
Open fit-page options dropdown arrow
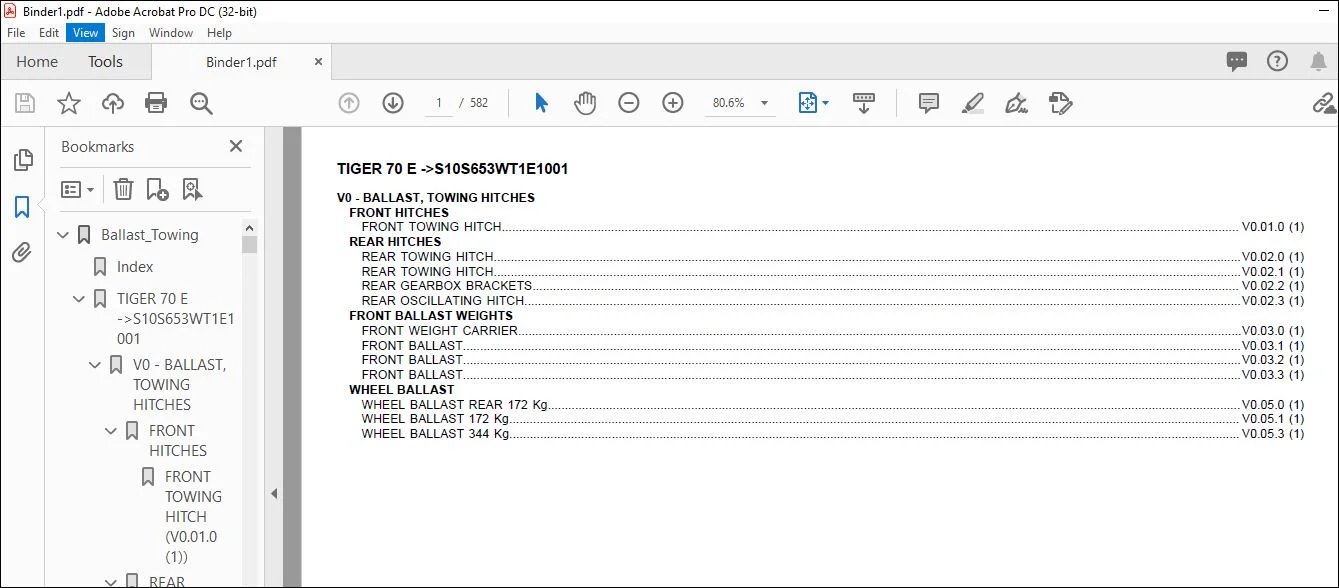[x=825, y=103]
